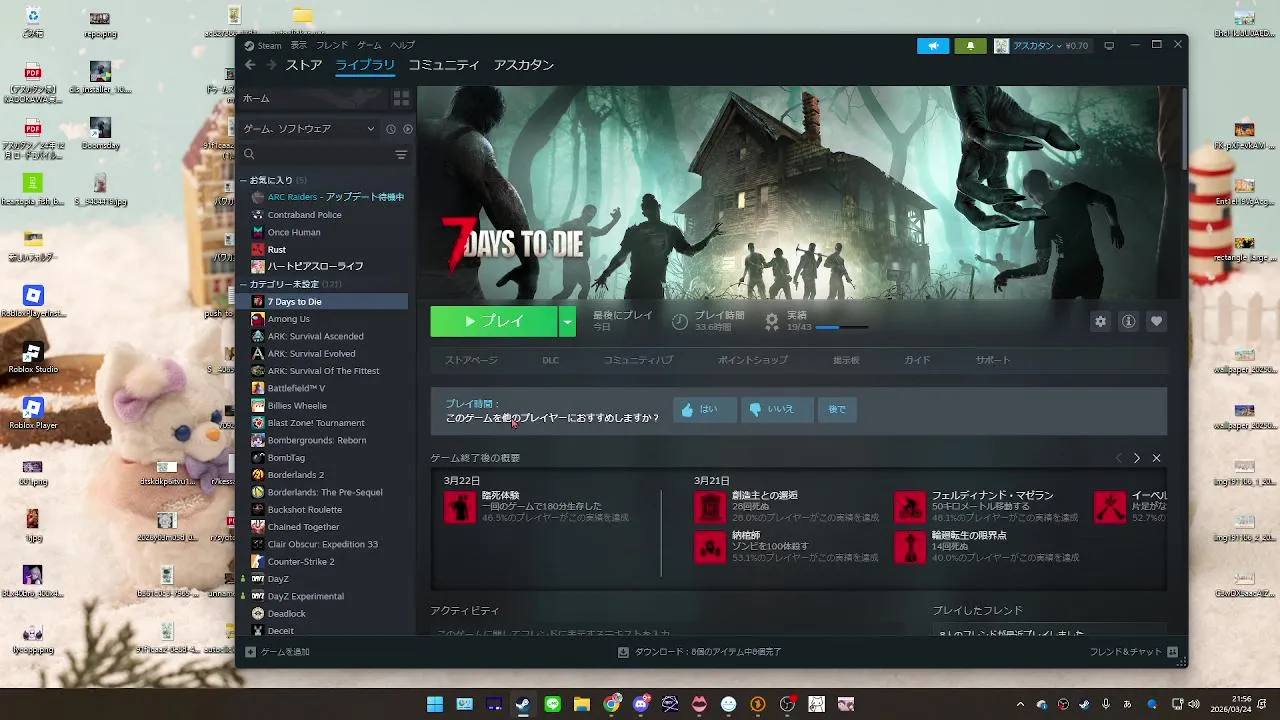Viewport: 1280px width, 720px height.
Task: Show previous post-game summary with left arrow
Action: pos(1119,458)
